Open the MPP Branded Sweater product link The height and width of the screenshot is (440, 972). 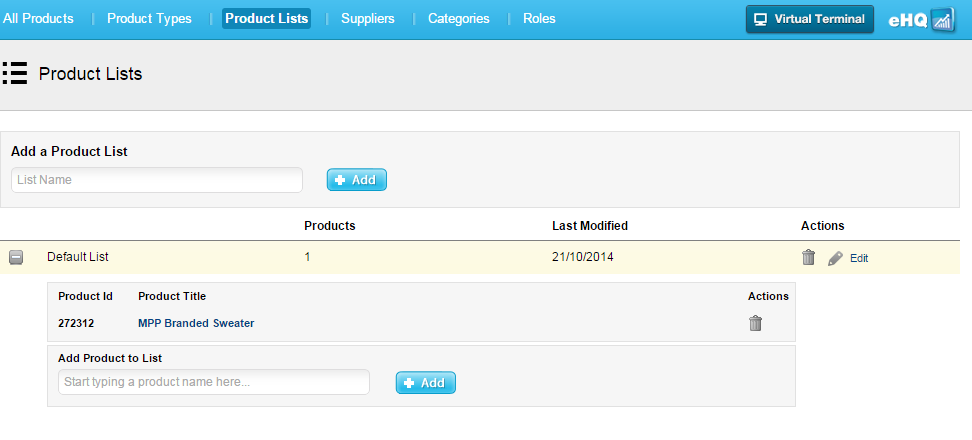pyautogui.click(x=196, y=323)
